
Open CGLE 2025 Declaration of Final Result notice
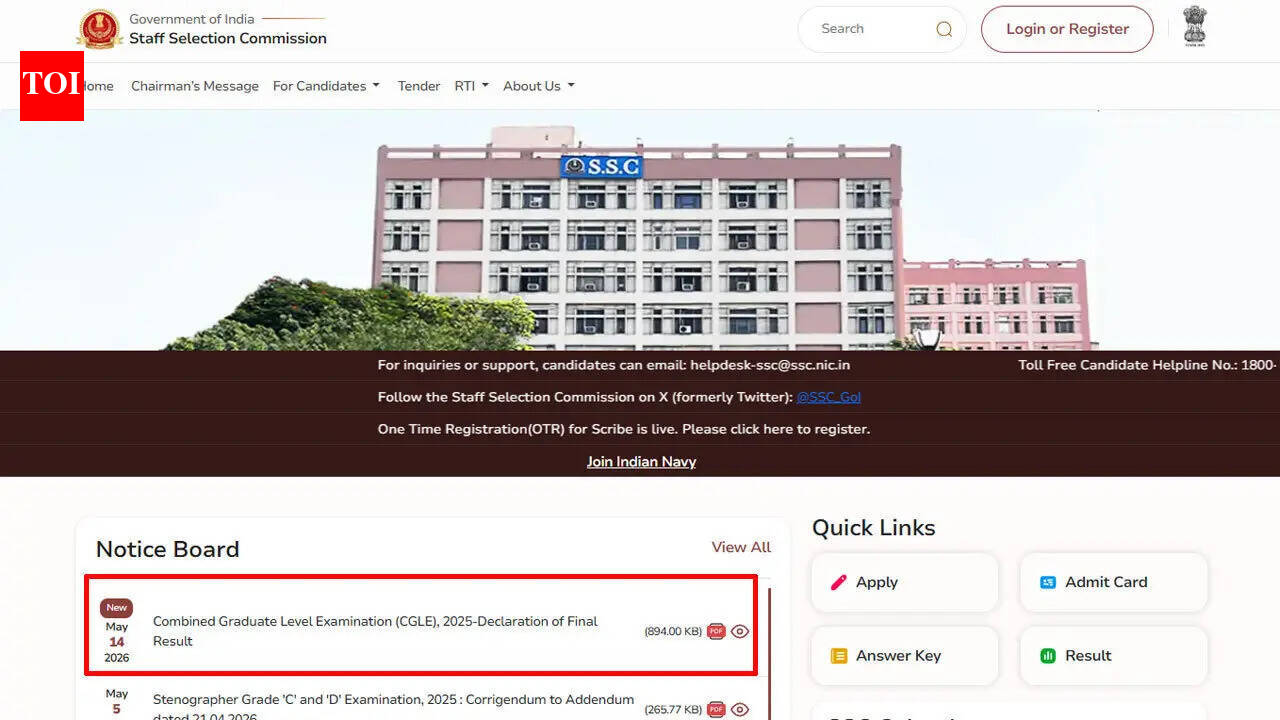[375, 631]
